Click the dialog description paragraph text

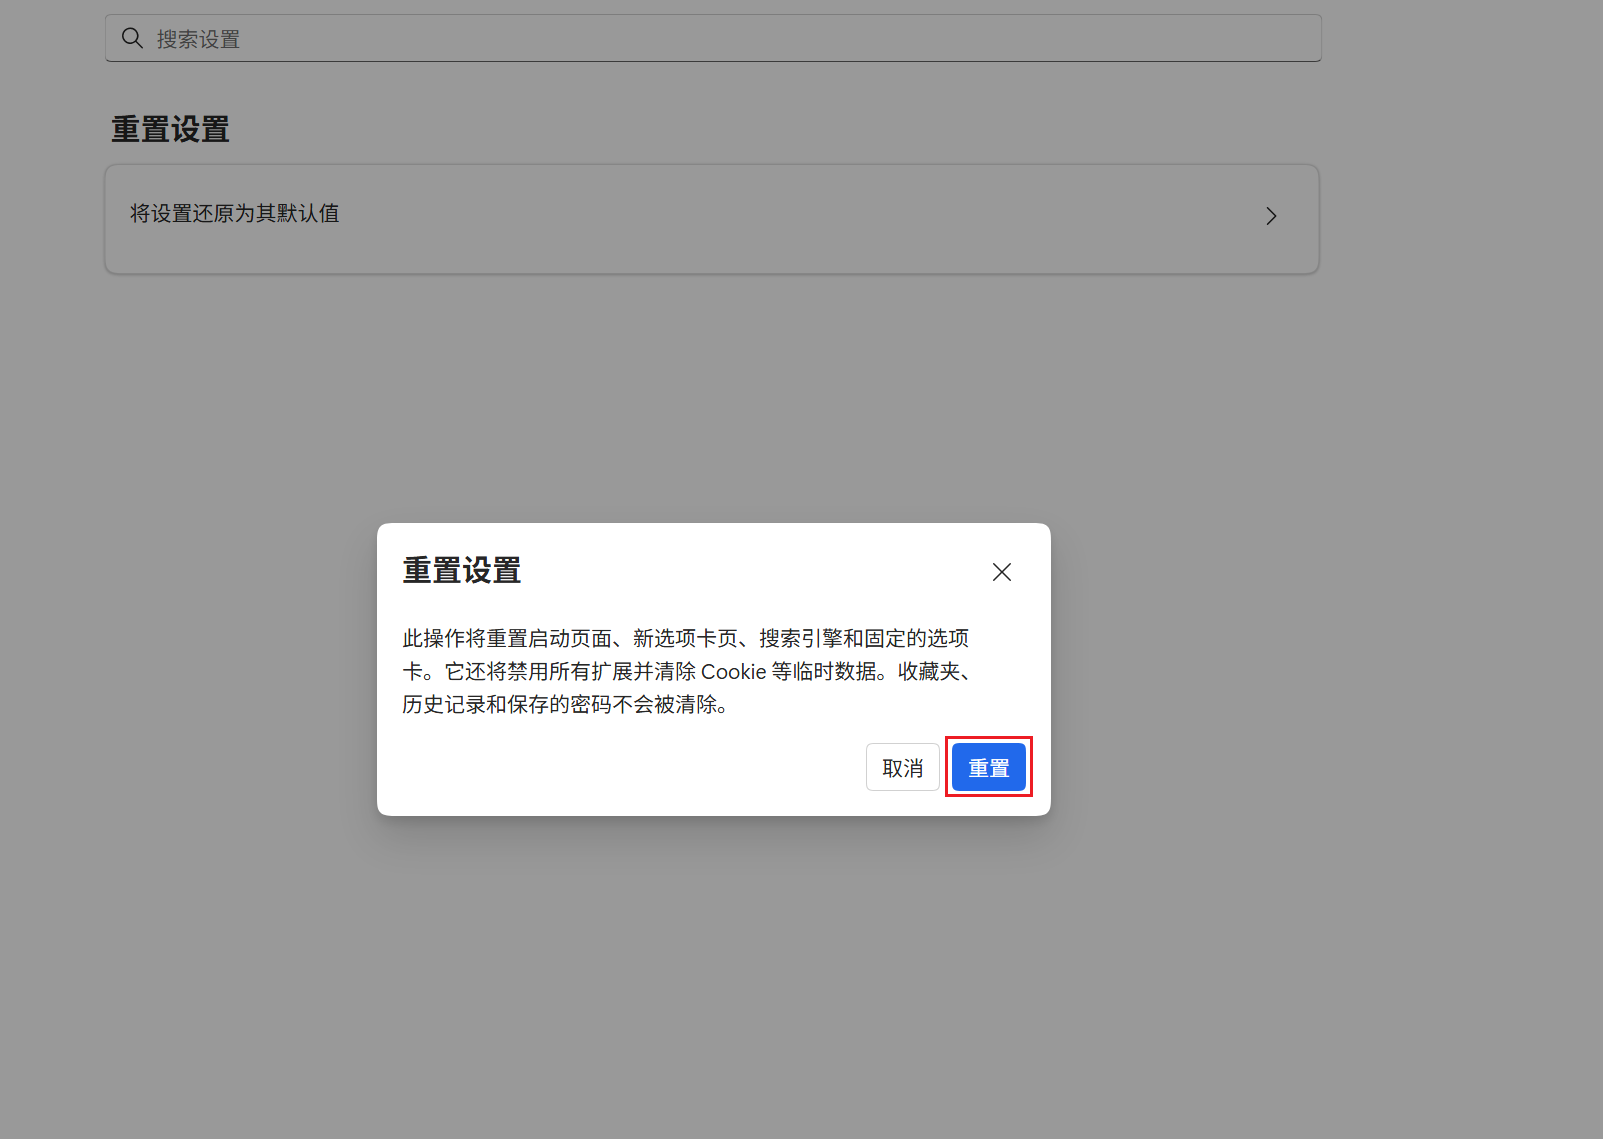point(686,671)
